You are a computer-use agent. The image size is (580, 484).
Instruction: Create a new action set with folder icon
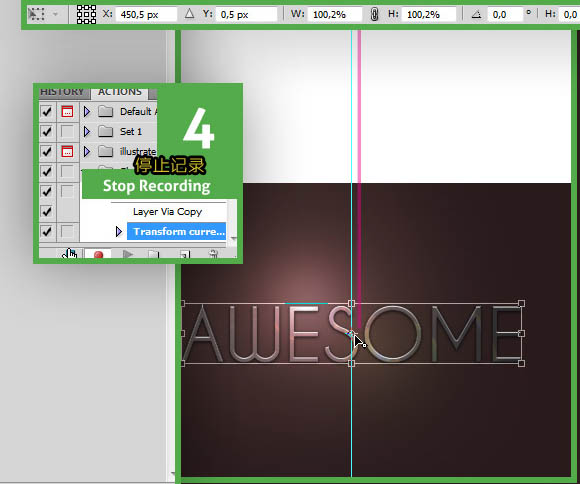point(154,254)
